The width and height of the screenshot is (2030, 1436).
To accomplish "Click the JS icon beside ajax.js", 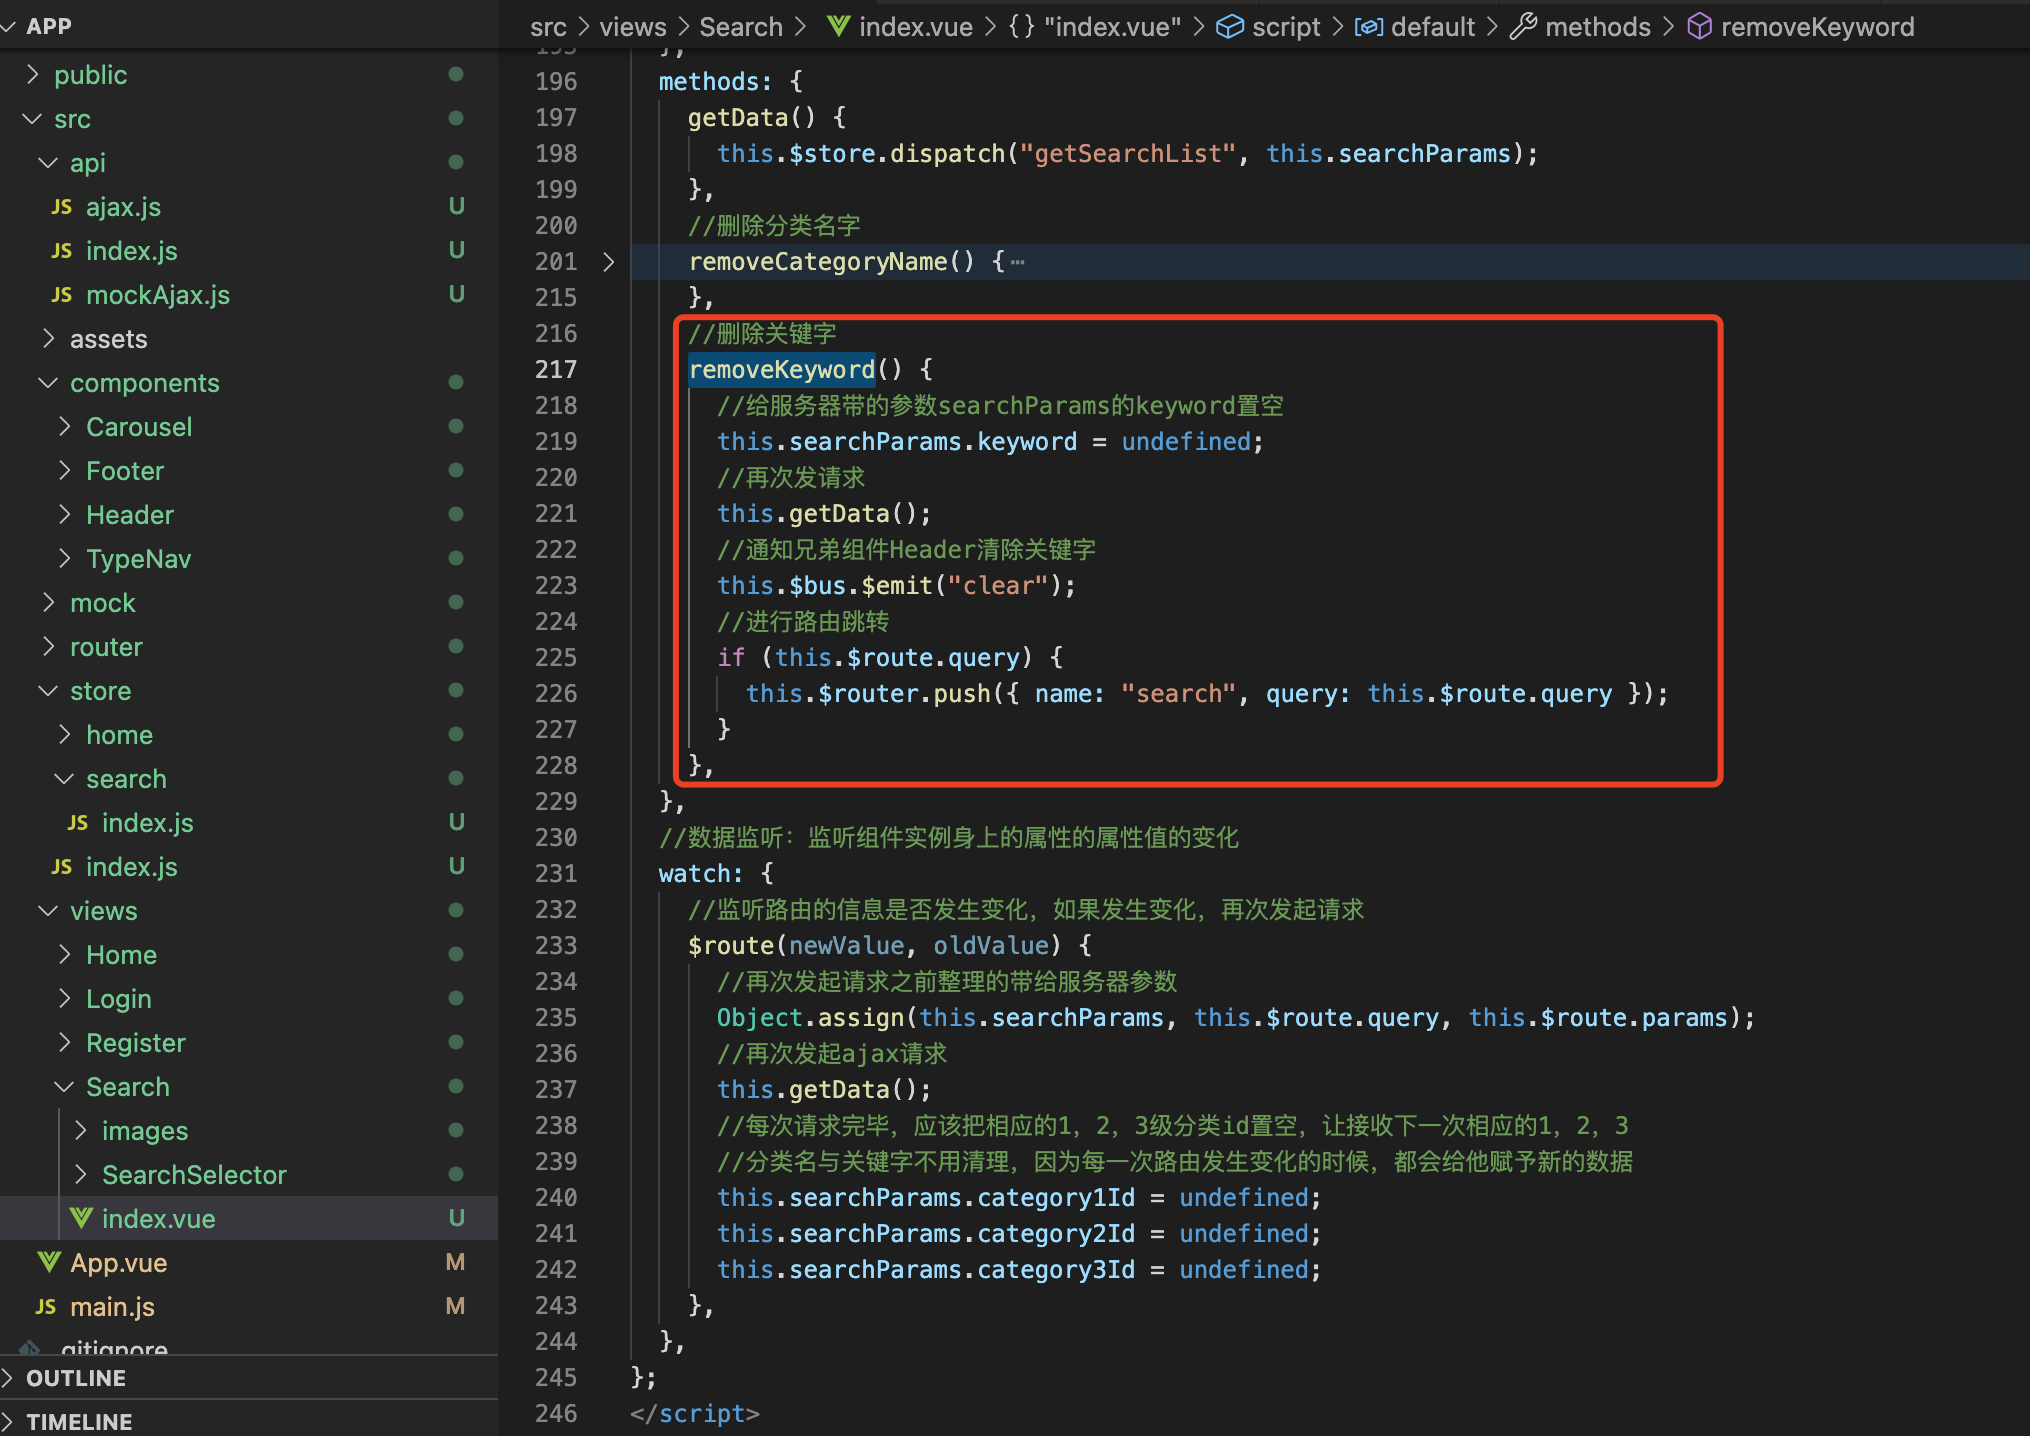I will (x=62, y=207).
